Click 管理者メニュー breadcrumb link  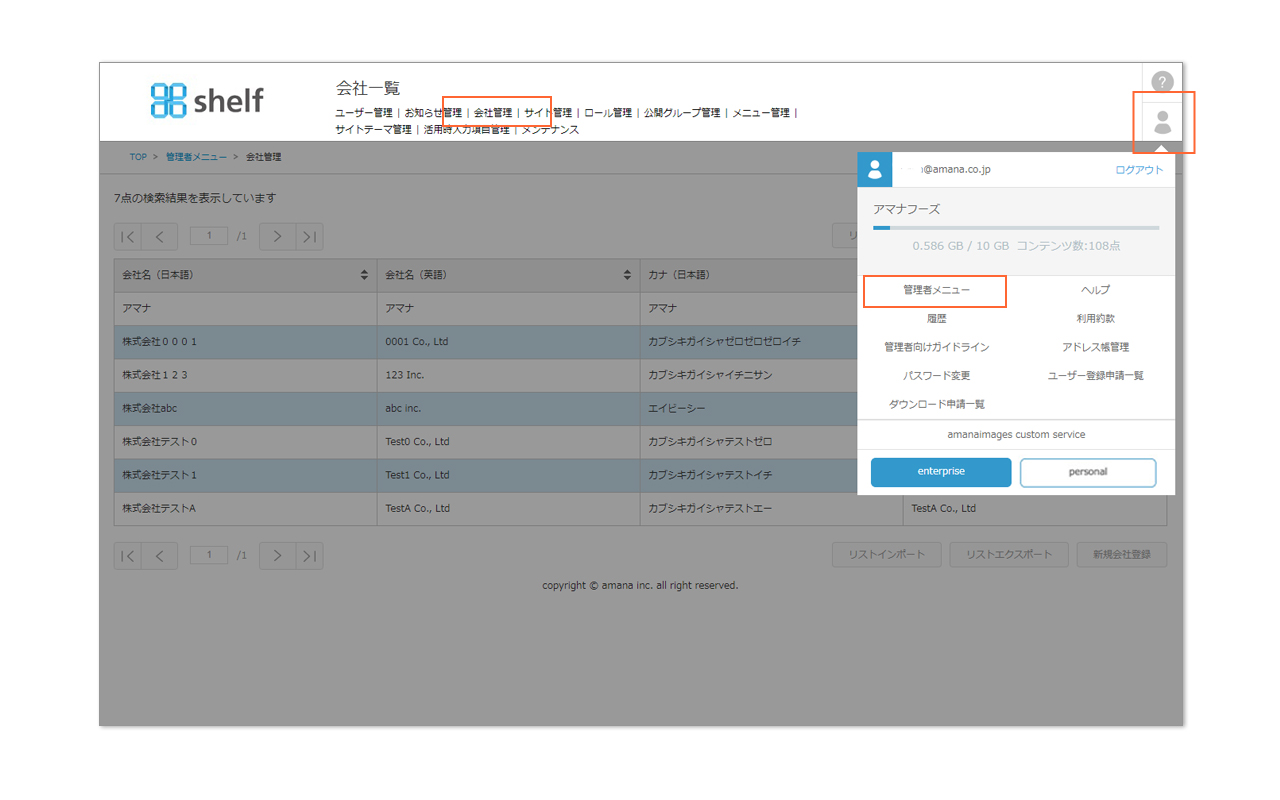(x=196, y=157)
